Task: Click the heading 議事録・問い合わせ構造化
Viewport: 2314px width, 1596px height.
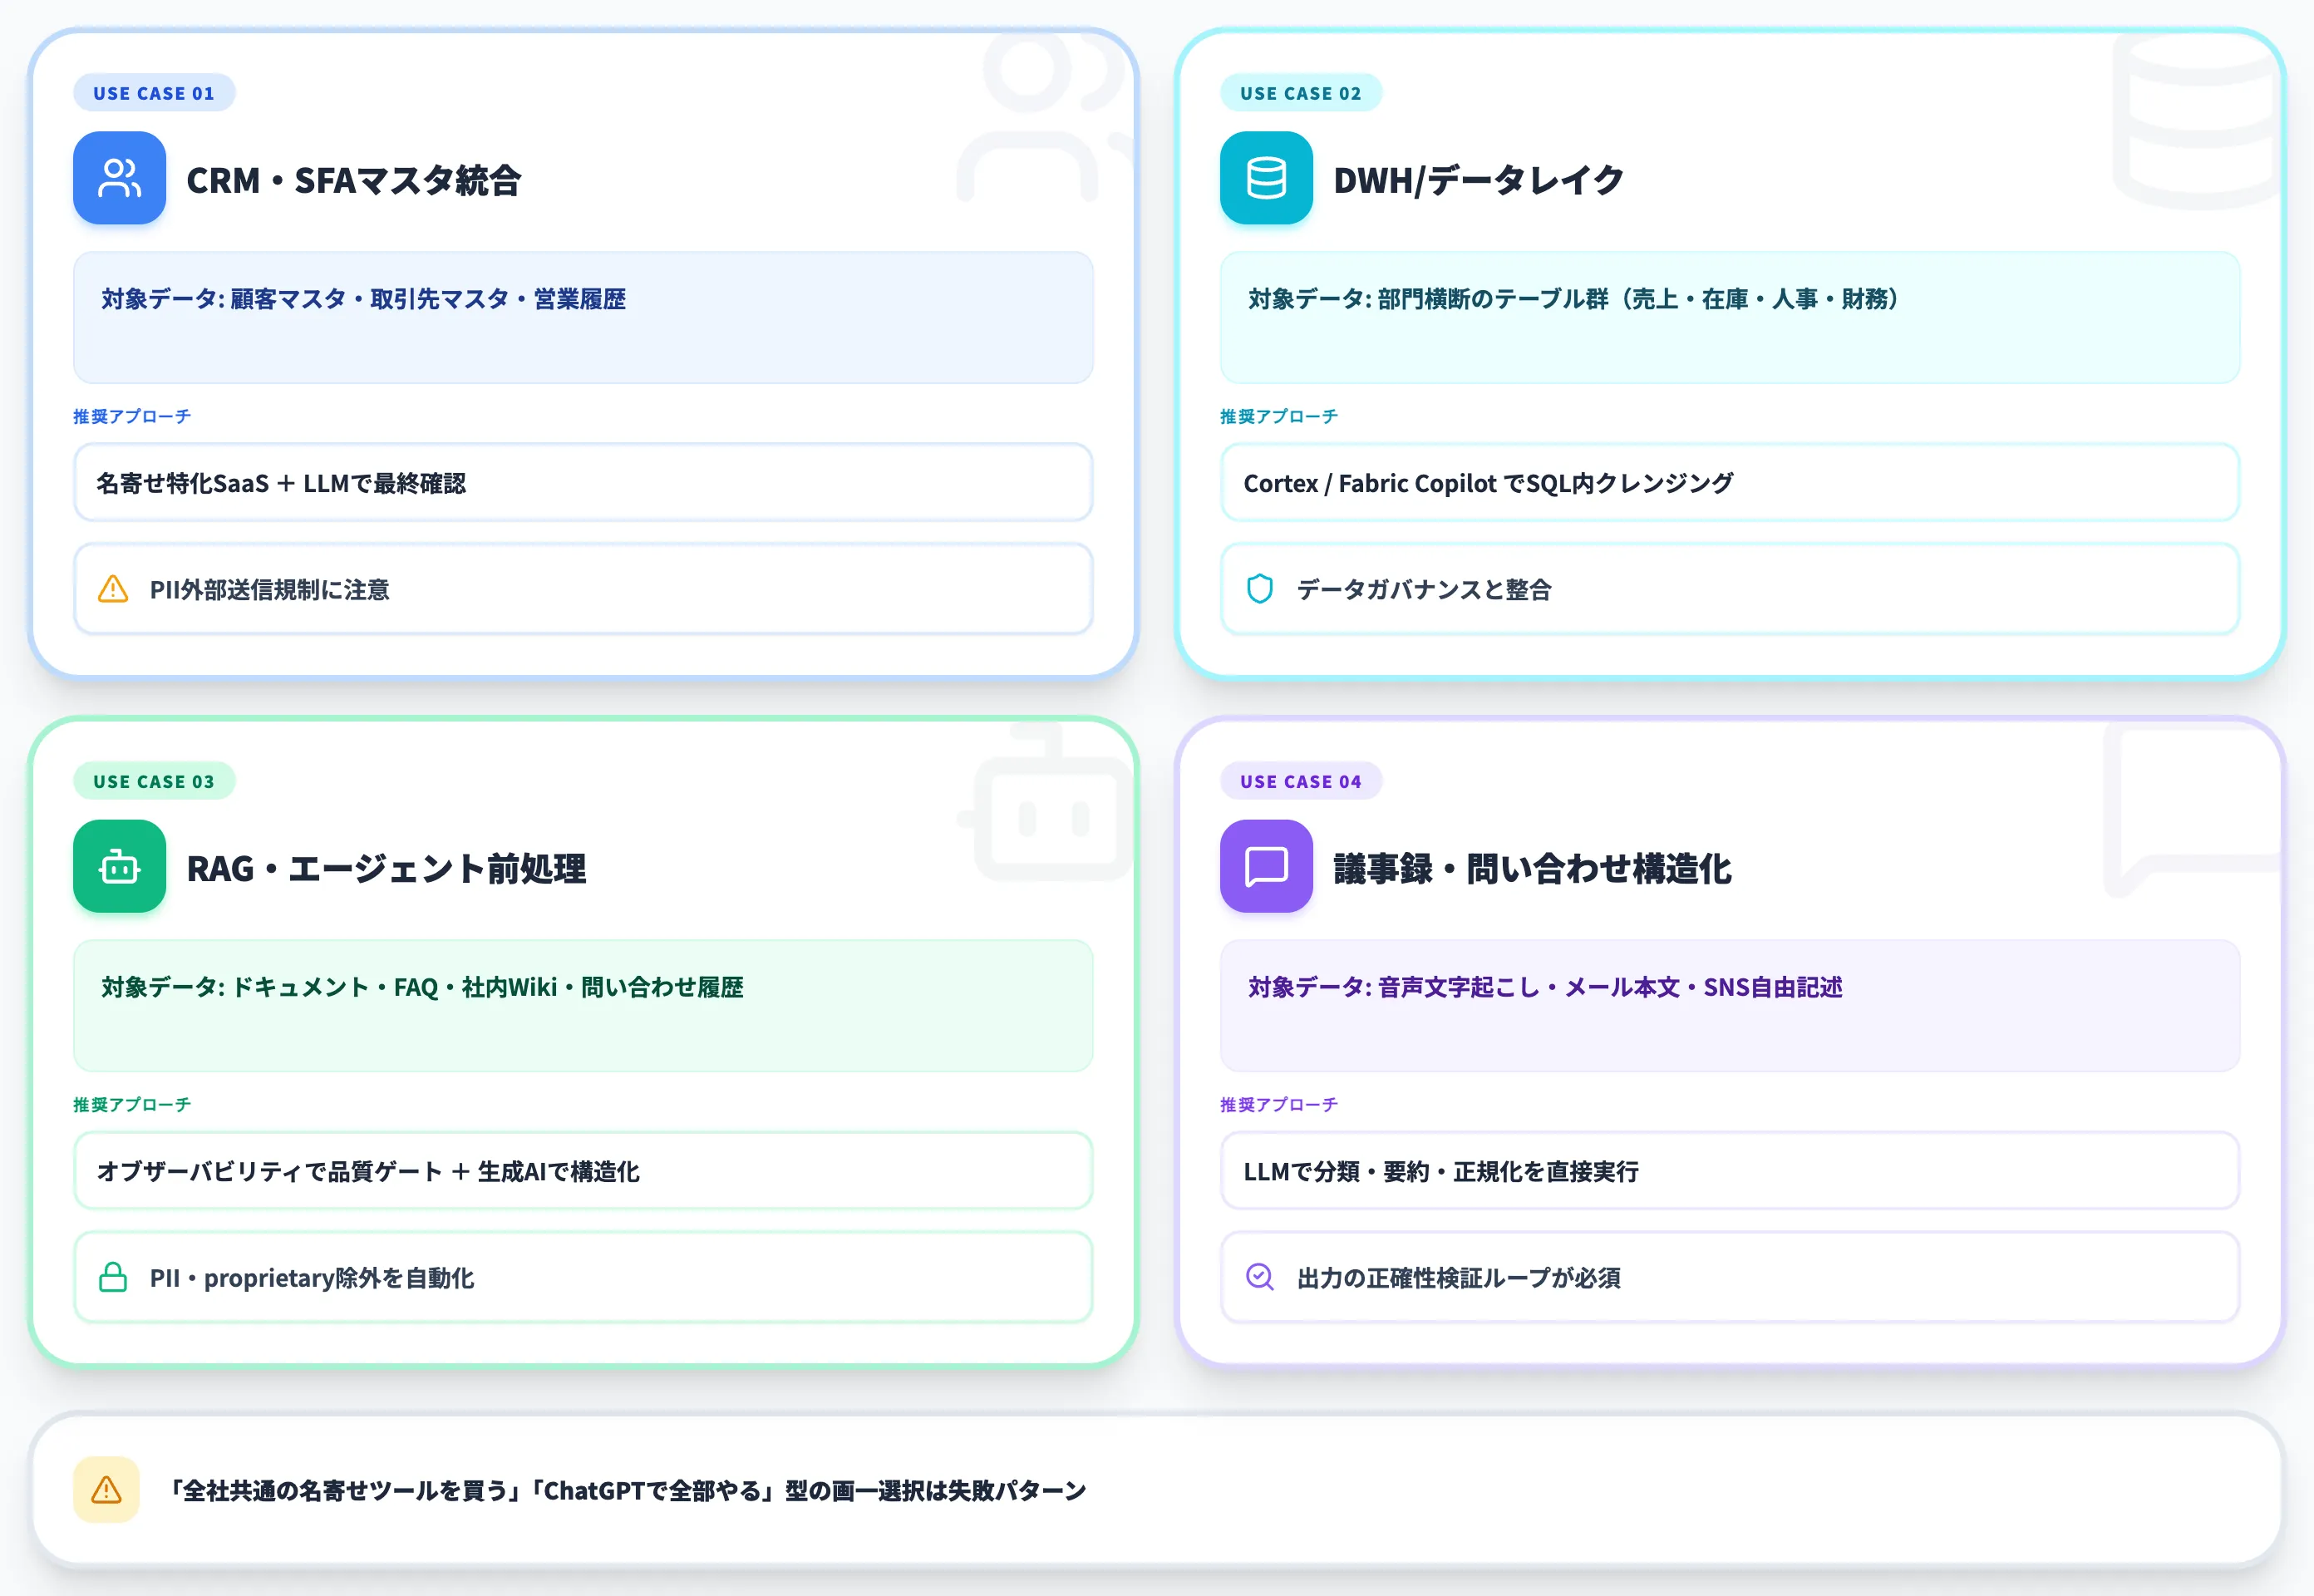Action: (1533, 869)
